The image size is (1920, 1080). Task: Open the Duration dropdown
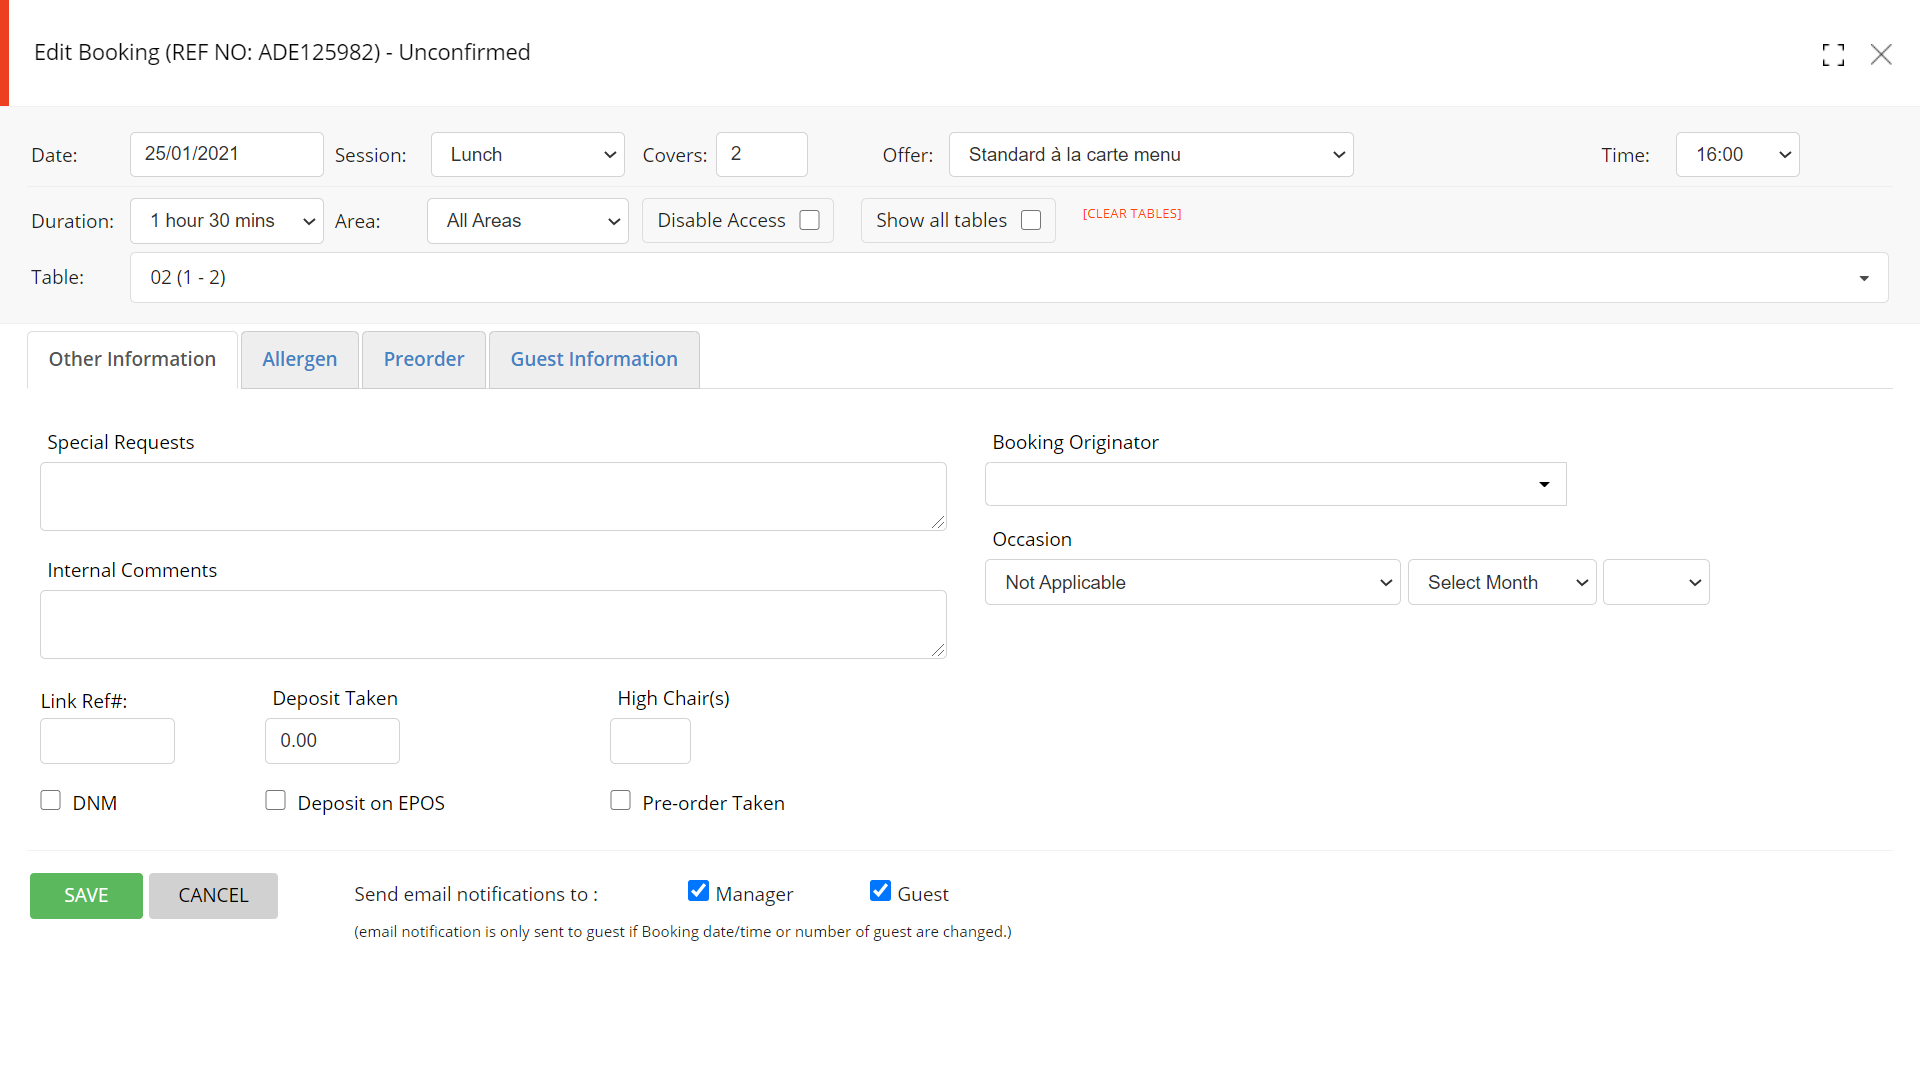coord(227,221)
